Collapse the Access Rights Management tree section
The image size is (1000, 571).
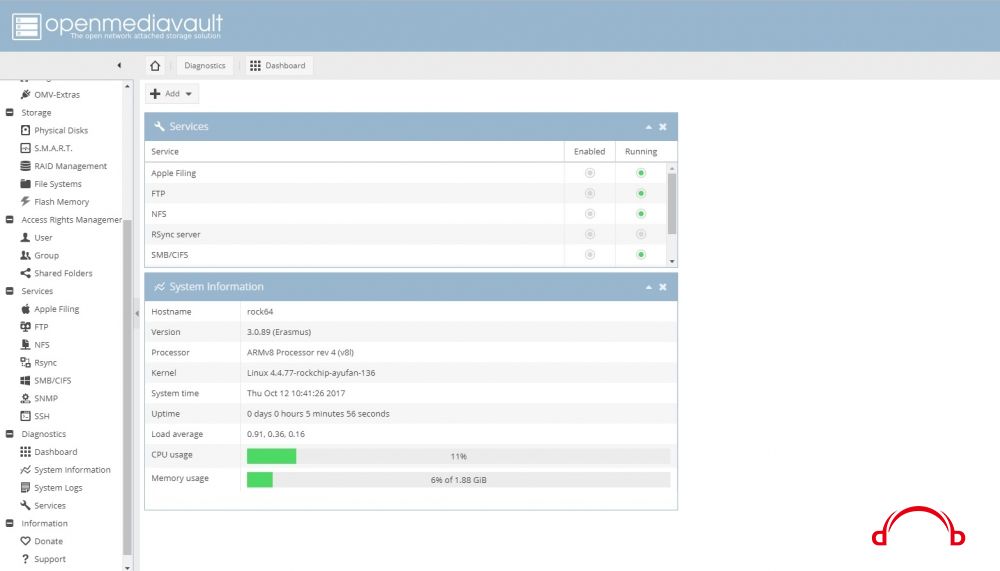[10, 219]
